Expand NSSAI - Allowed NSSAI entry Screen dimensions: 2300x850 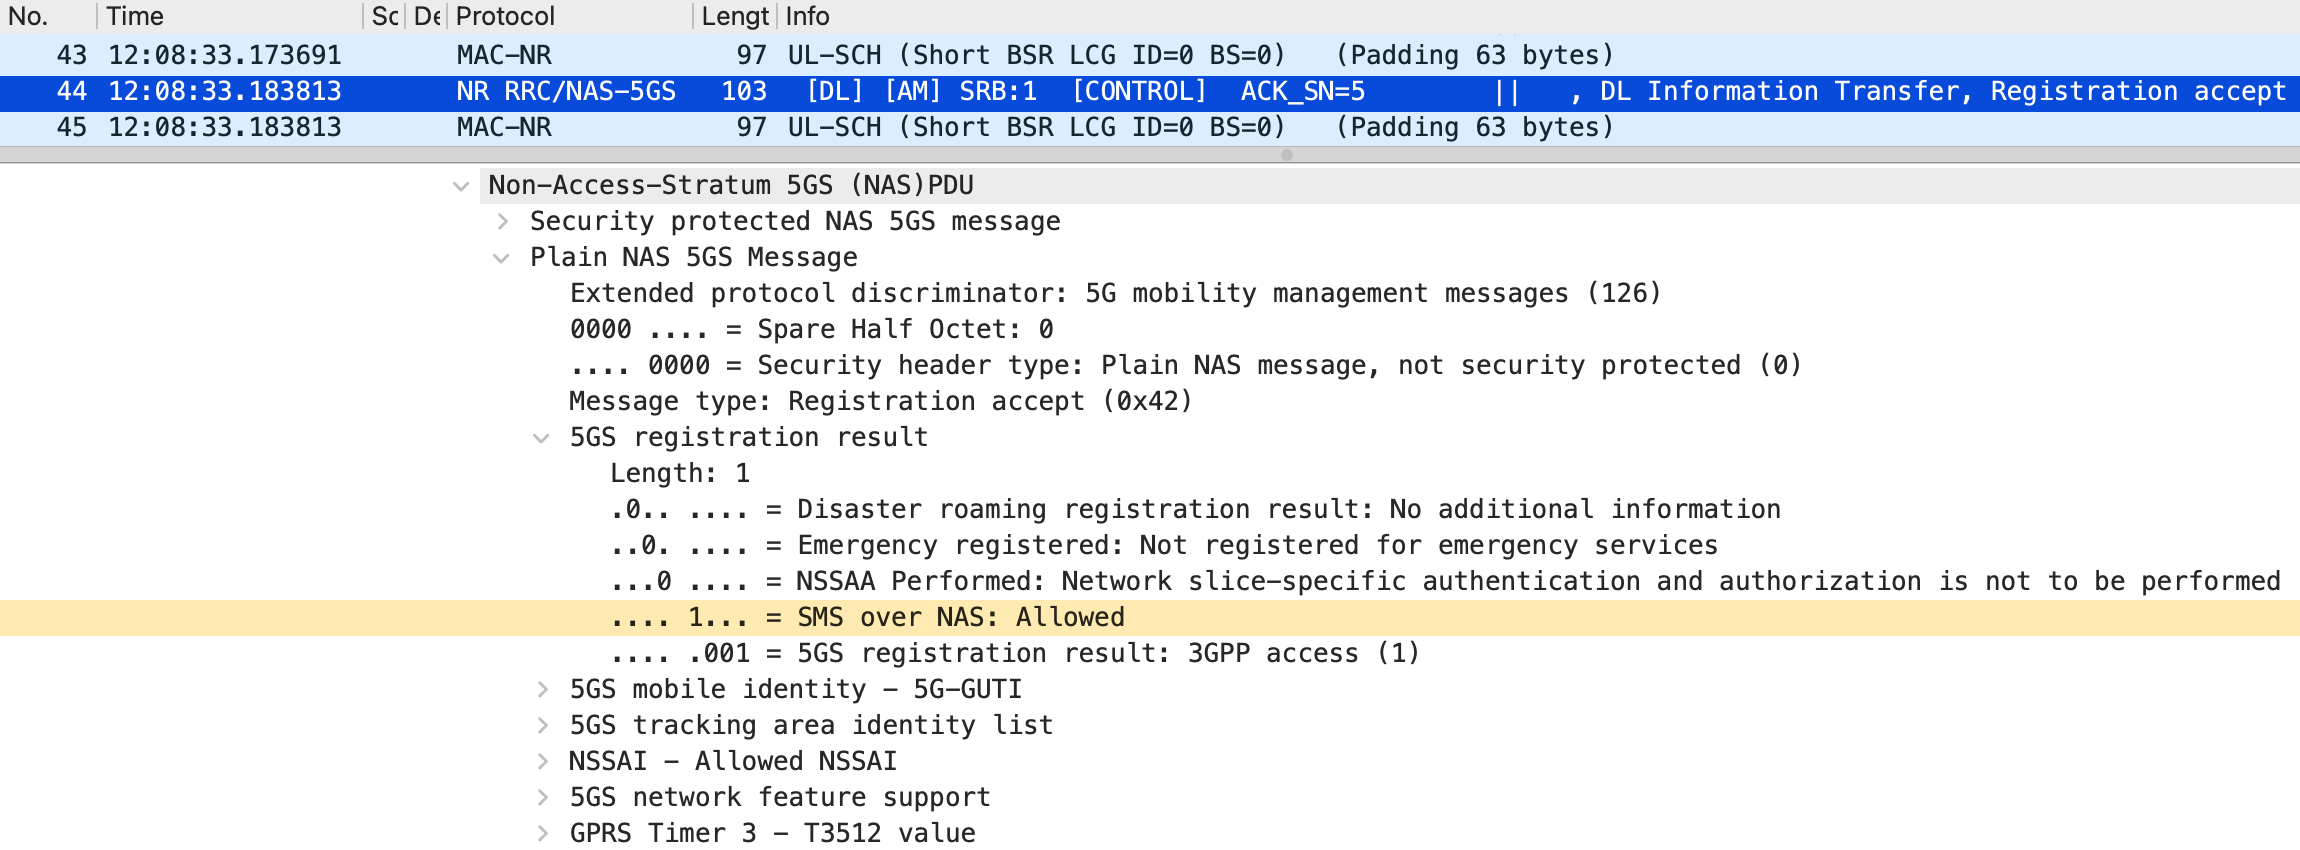click(x=542, y=762)
